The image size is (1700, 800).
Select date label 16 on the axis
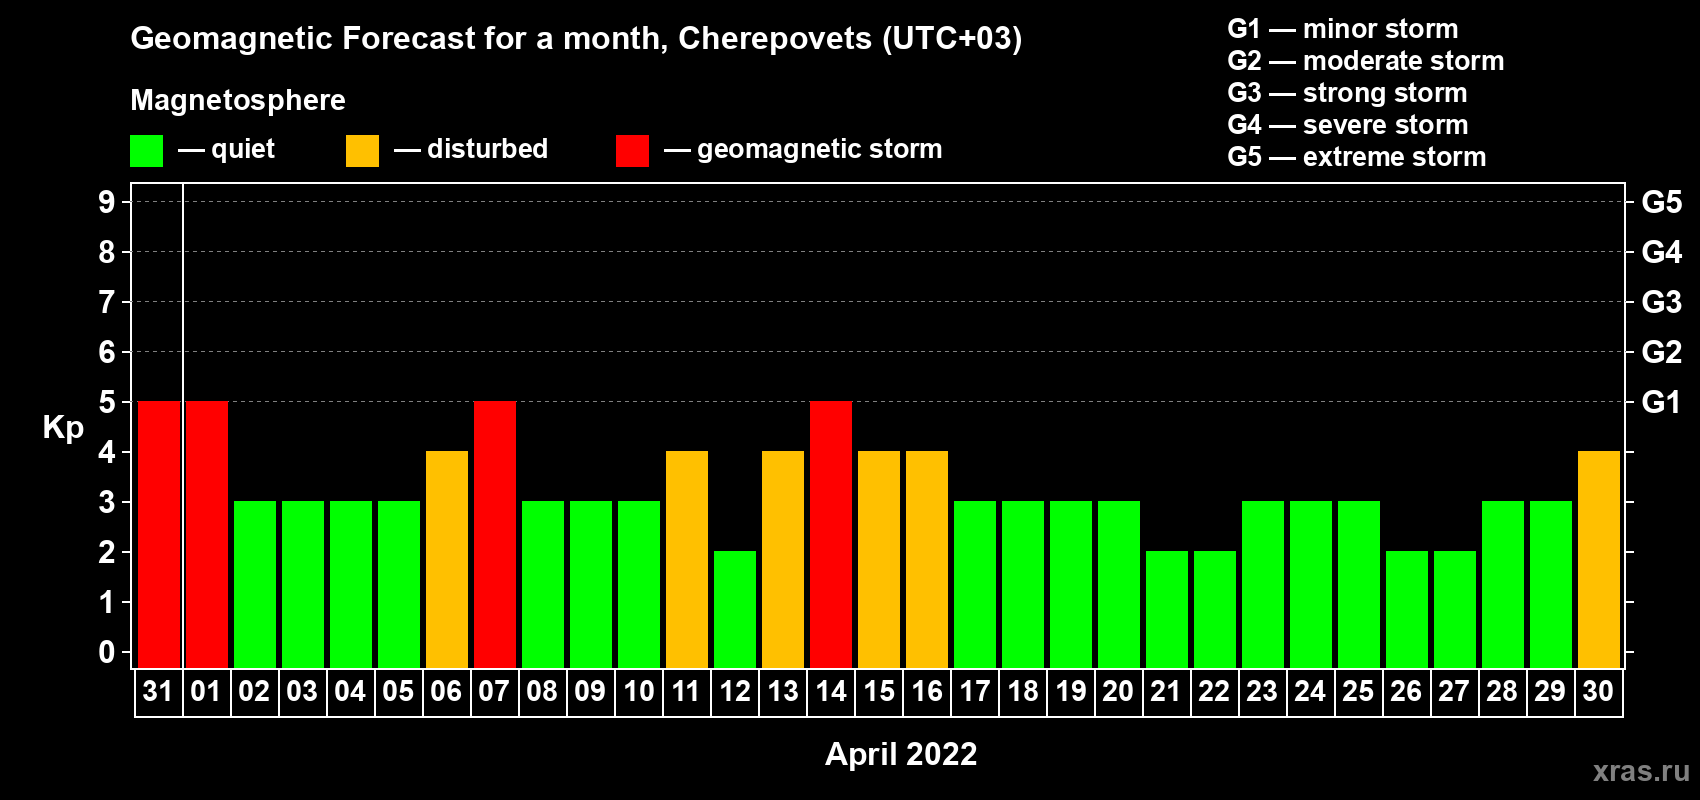pos(927,692)
